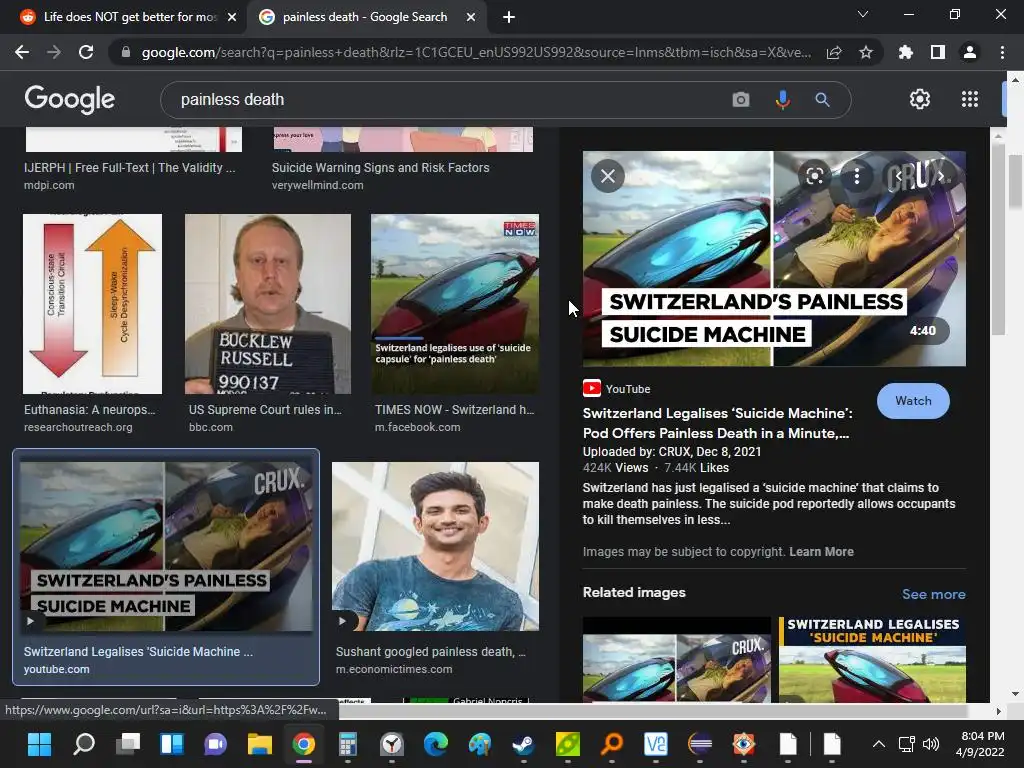Viewport: 1024px width, 768px height.
Task: Click the browser address bar URL
Action: click(476, 52)
